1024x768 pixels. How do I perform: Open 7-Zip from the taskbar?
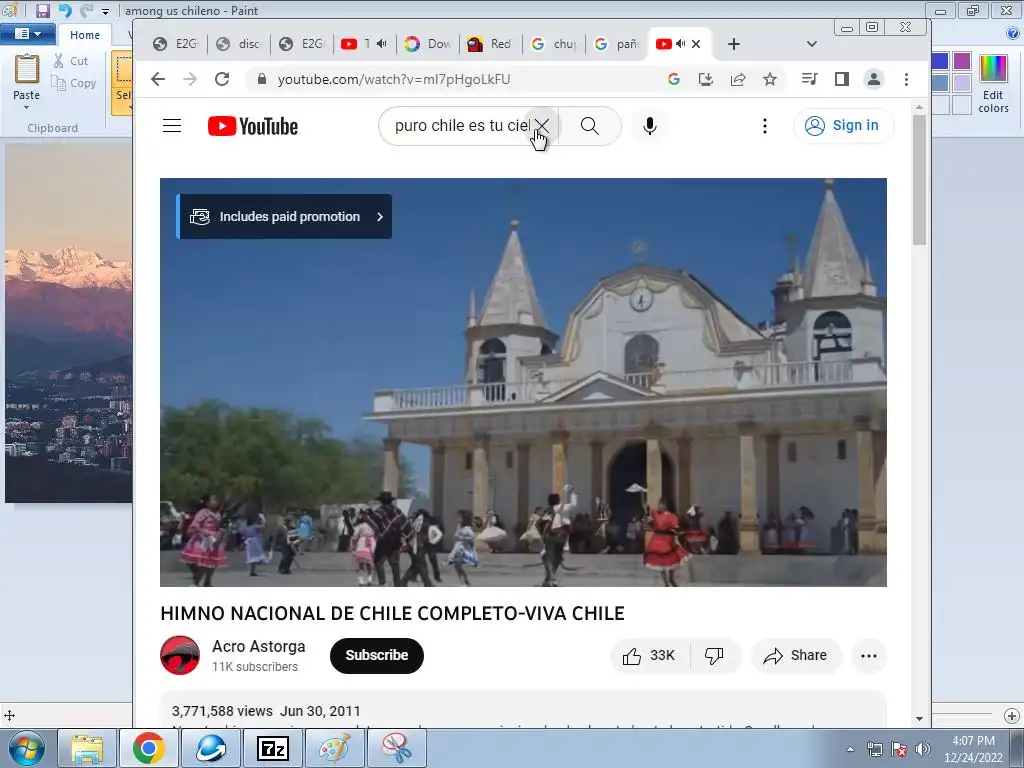pyautogui.click(x=272, y=748)
